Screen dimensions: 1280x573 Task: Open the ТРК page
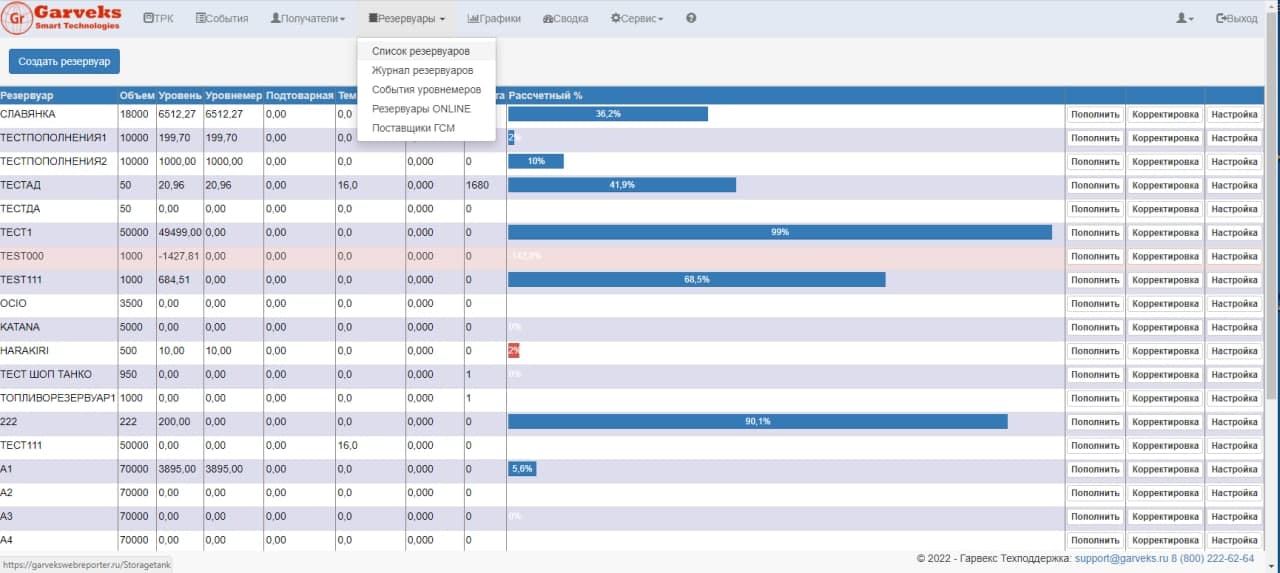[159, 19]
